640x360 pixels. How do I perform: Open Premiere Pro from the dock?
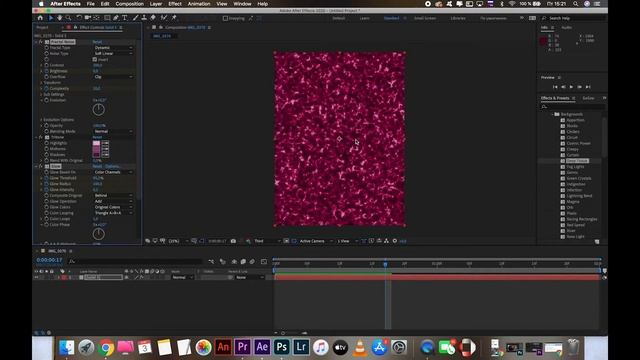(242, 347)
